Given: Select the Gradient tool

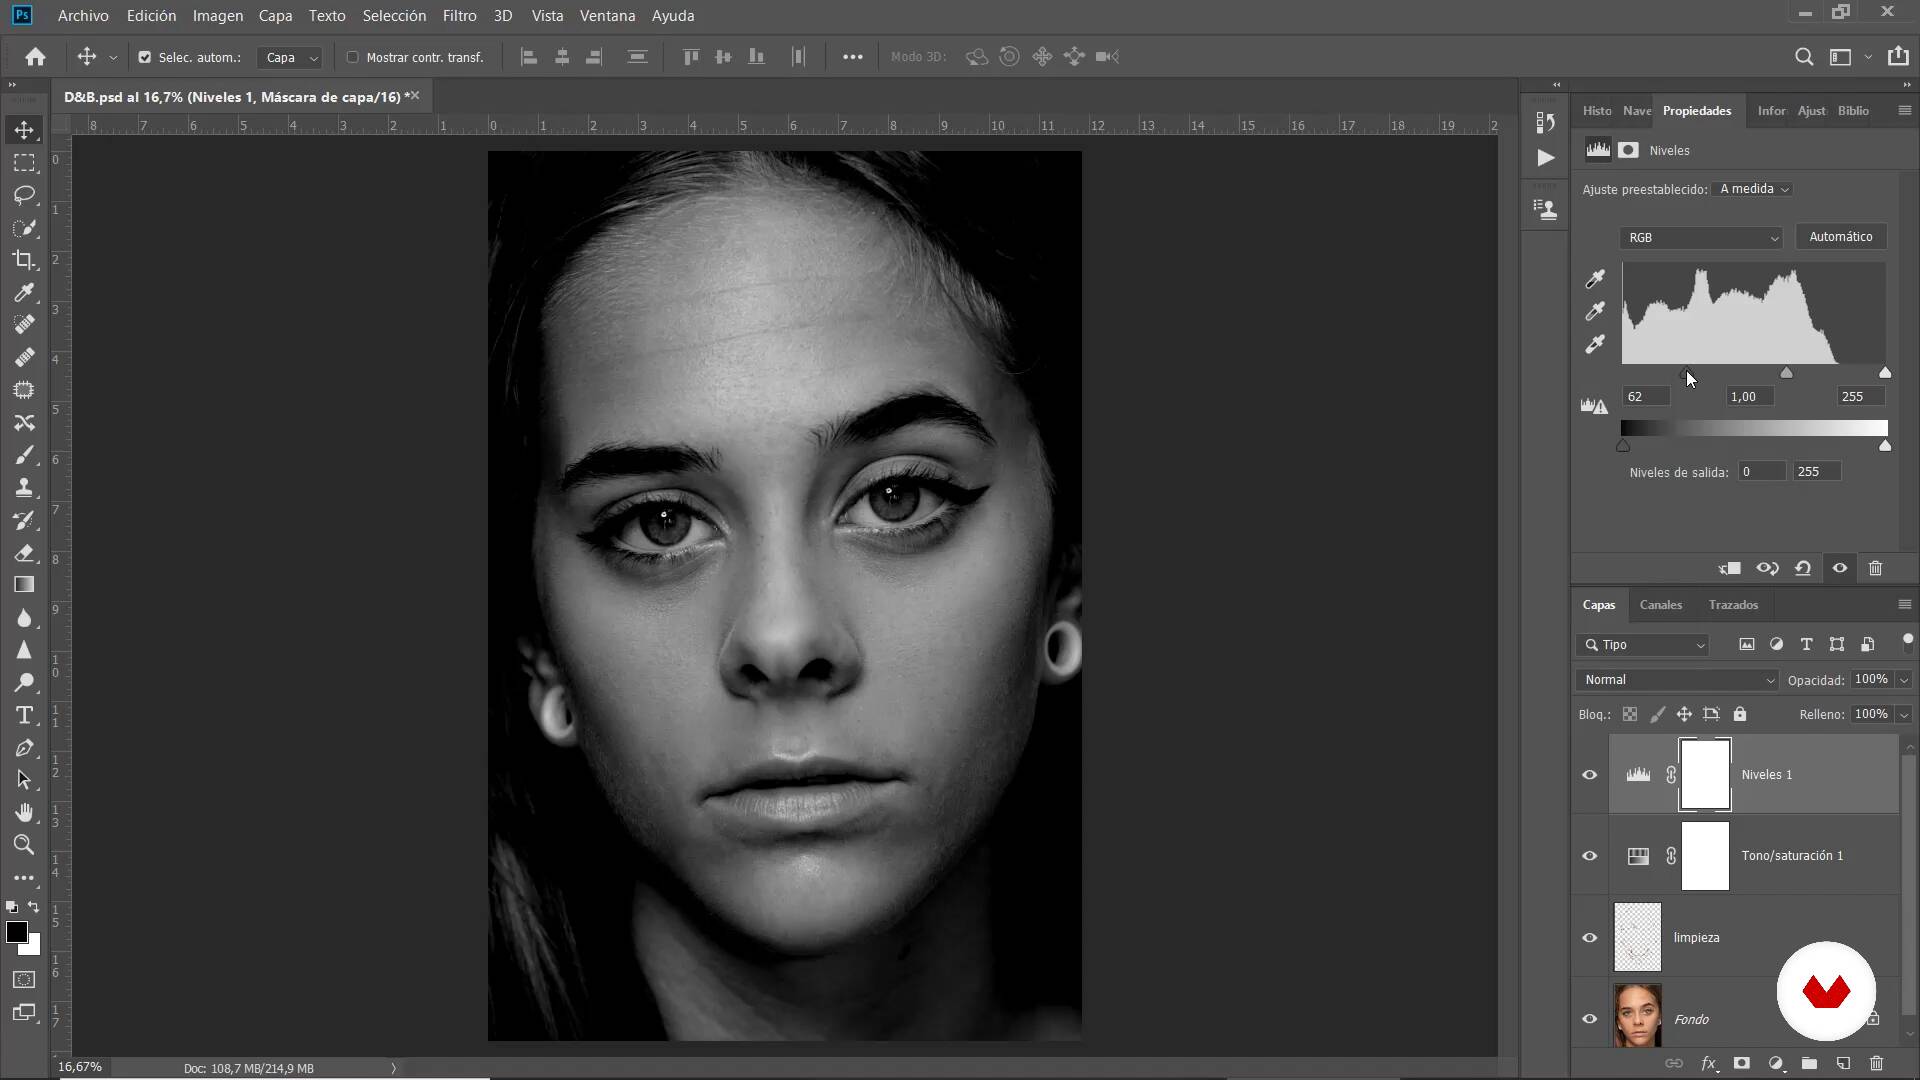Looking at the screenshot, I should coord(24,585).
